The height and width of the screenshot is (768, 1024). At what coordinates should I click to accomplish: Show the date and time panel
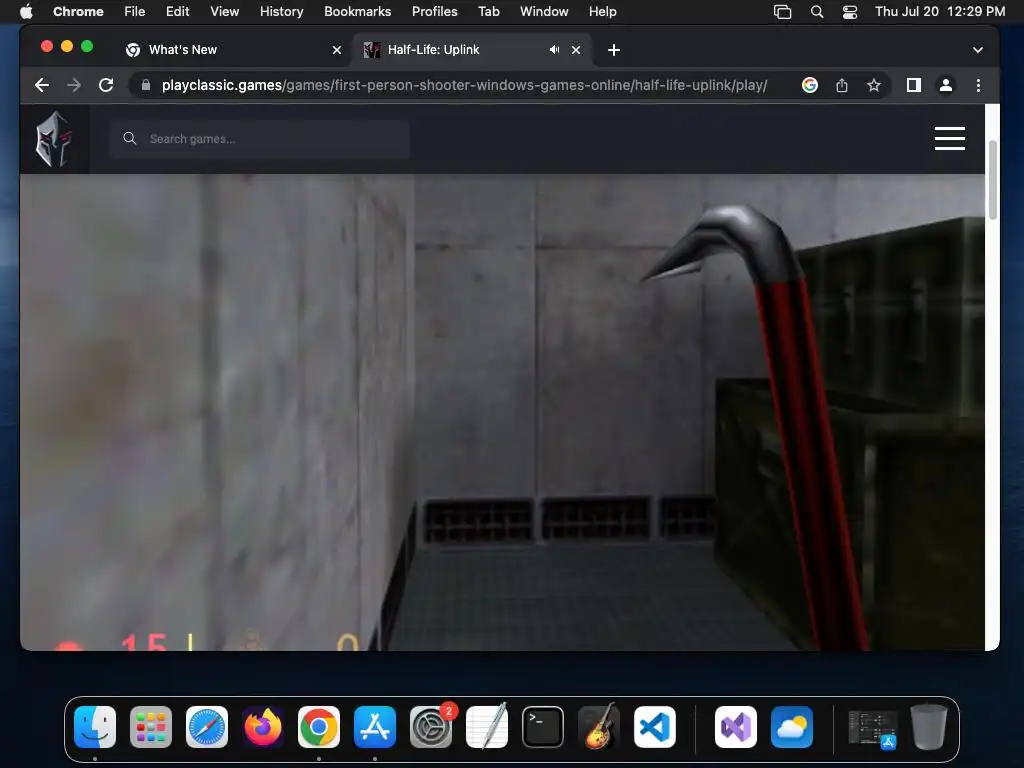(940, 11)
